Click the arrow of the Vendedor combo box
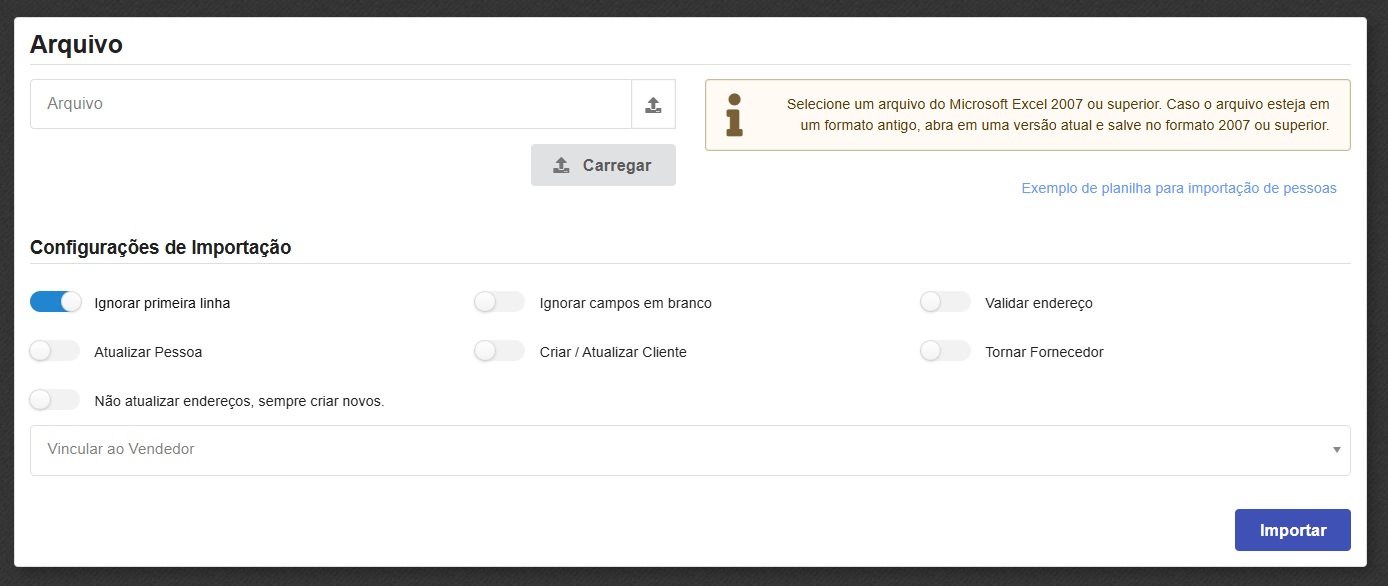The height and width of the screenshot is (586, 1388). (1336, 450)
